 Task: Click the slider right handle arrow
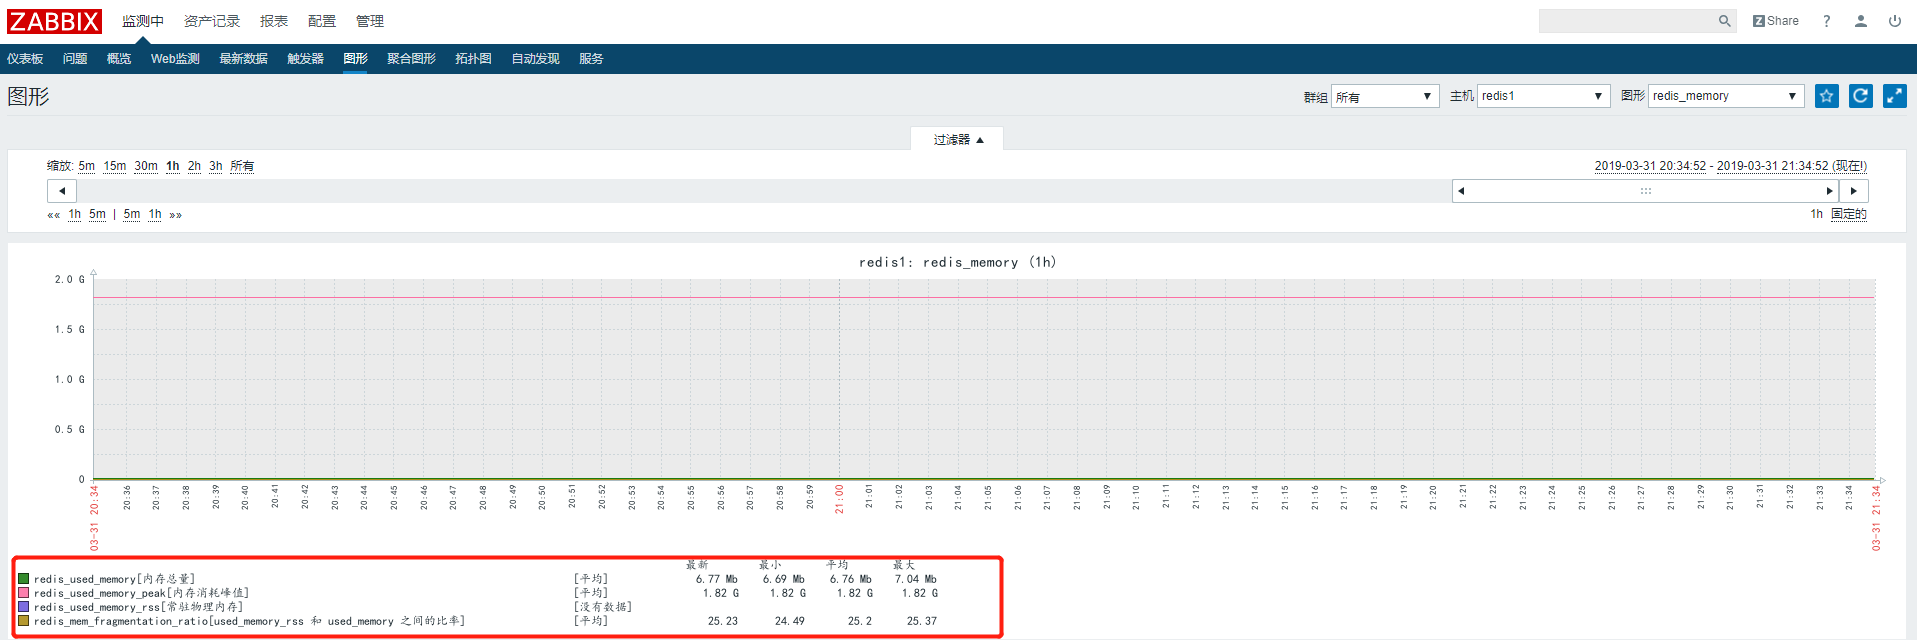pyautogui.click(x=1830, y=191)
